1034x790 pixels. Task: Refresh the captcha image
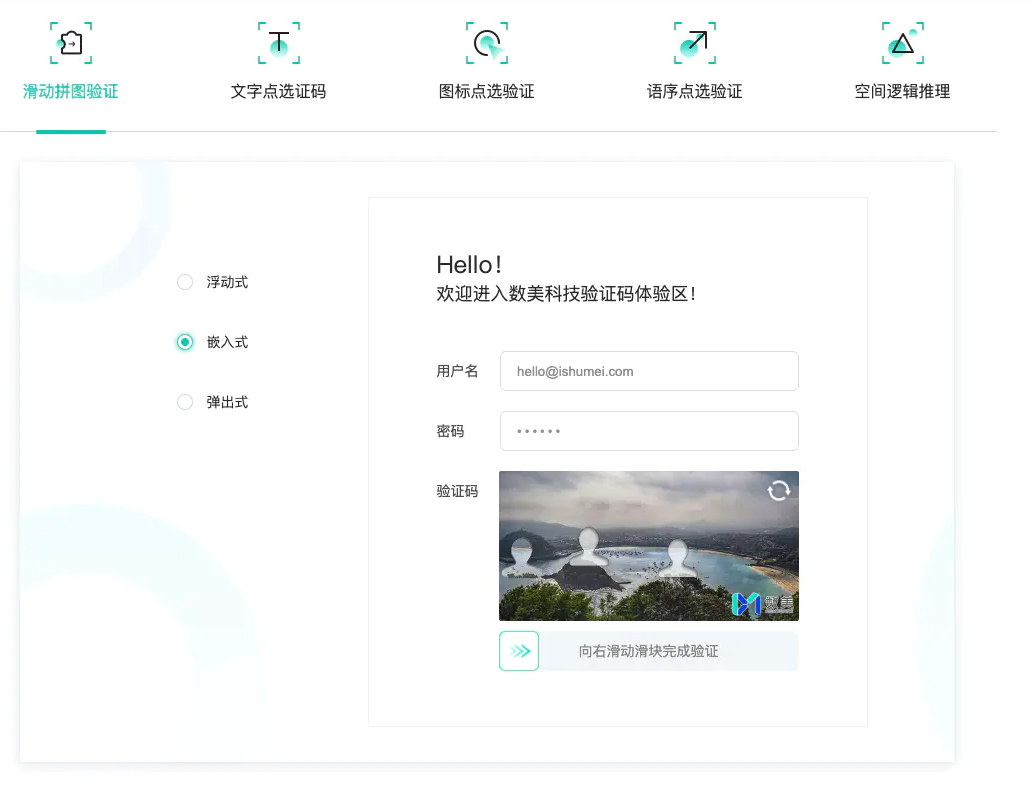pos(779,491)
